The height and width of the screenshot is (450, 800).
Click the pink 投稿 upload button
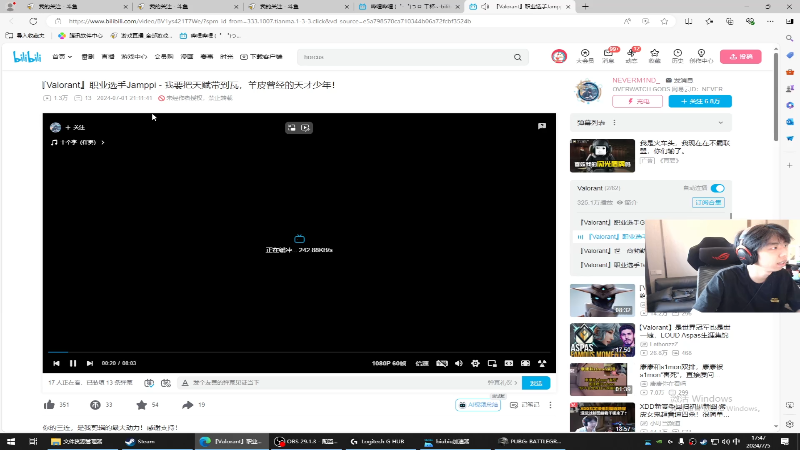click(741, 57)
